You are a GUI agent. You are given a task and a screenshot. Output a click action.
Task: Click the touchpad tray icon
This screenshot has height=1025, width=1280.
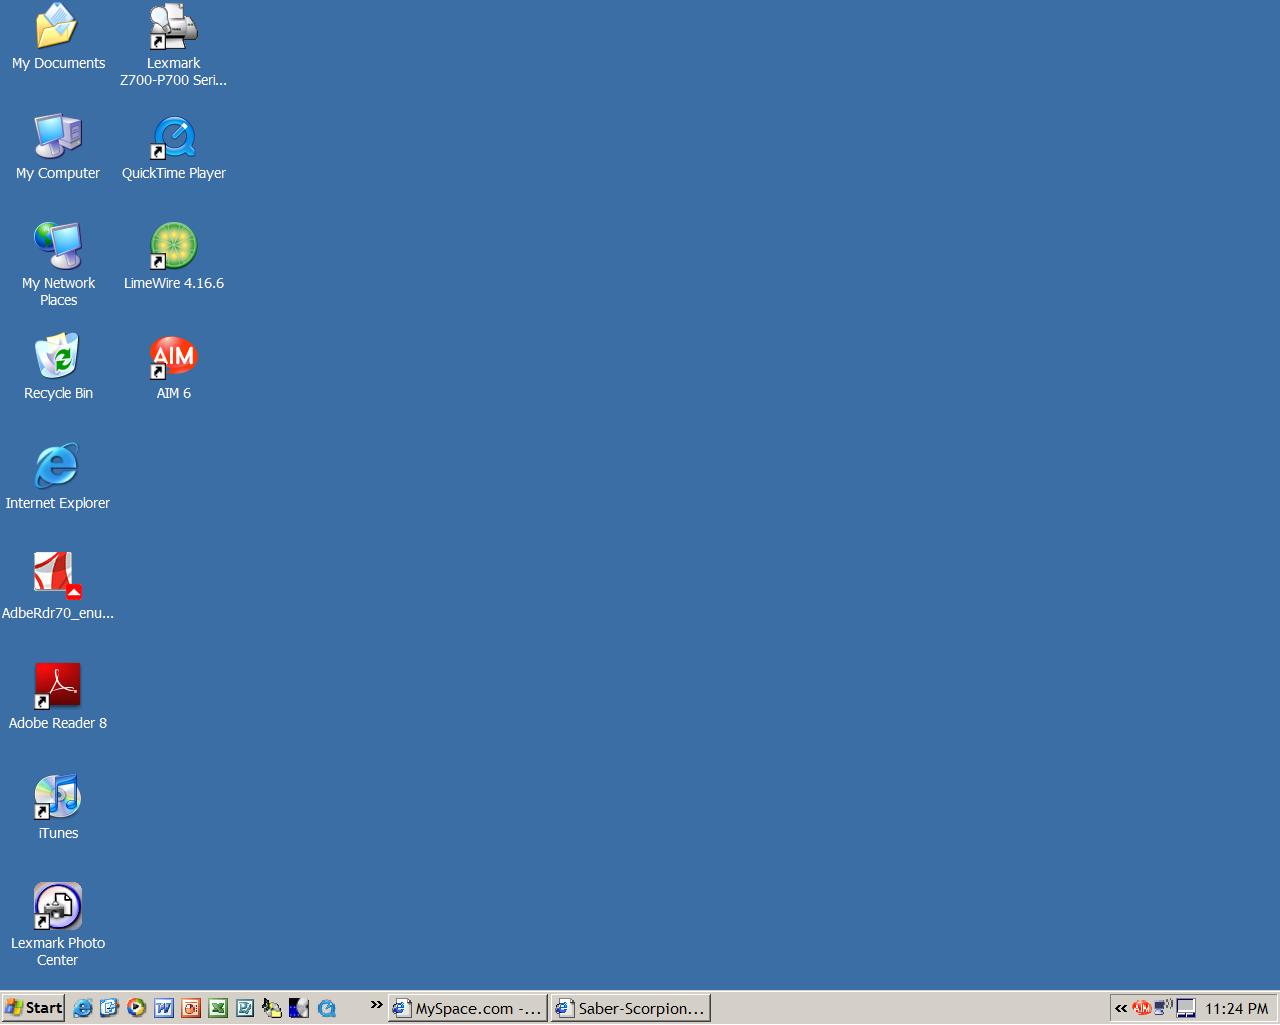(1186, 1008)
